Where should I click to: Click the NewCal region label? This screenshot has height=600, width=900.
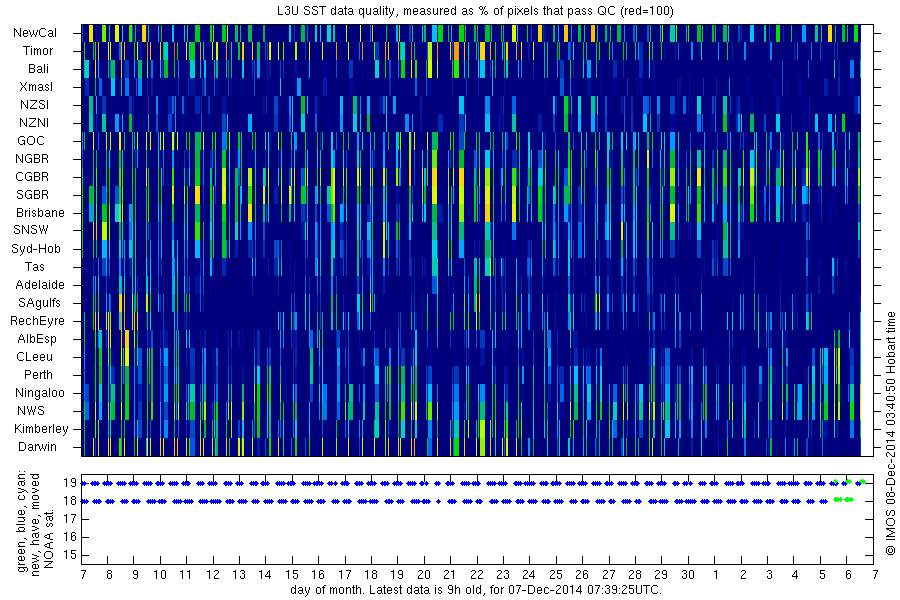point(35,33)
